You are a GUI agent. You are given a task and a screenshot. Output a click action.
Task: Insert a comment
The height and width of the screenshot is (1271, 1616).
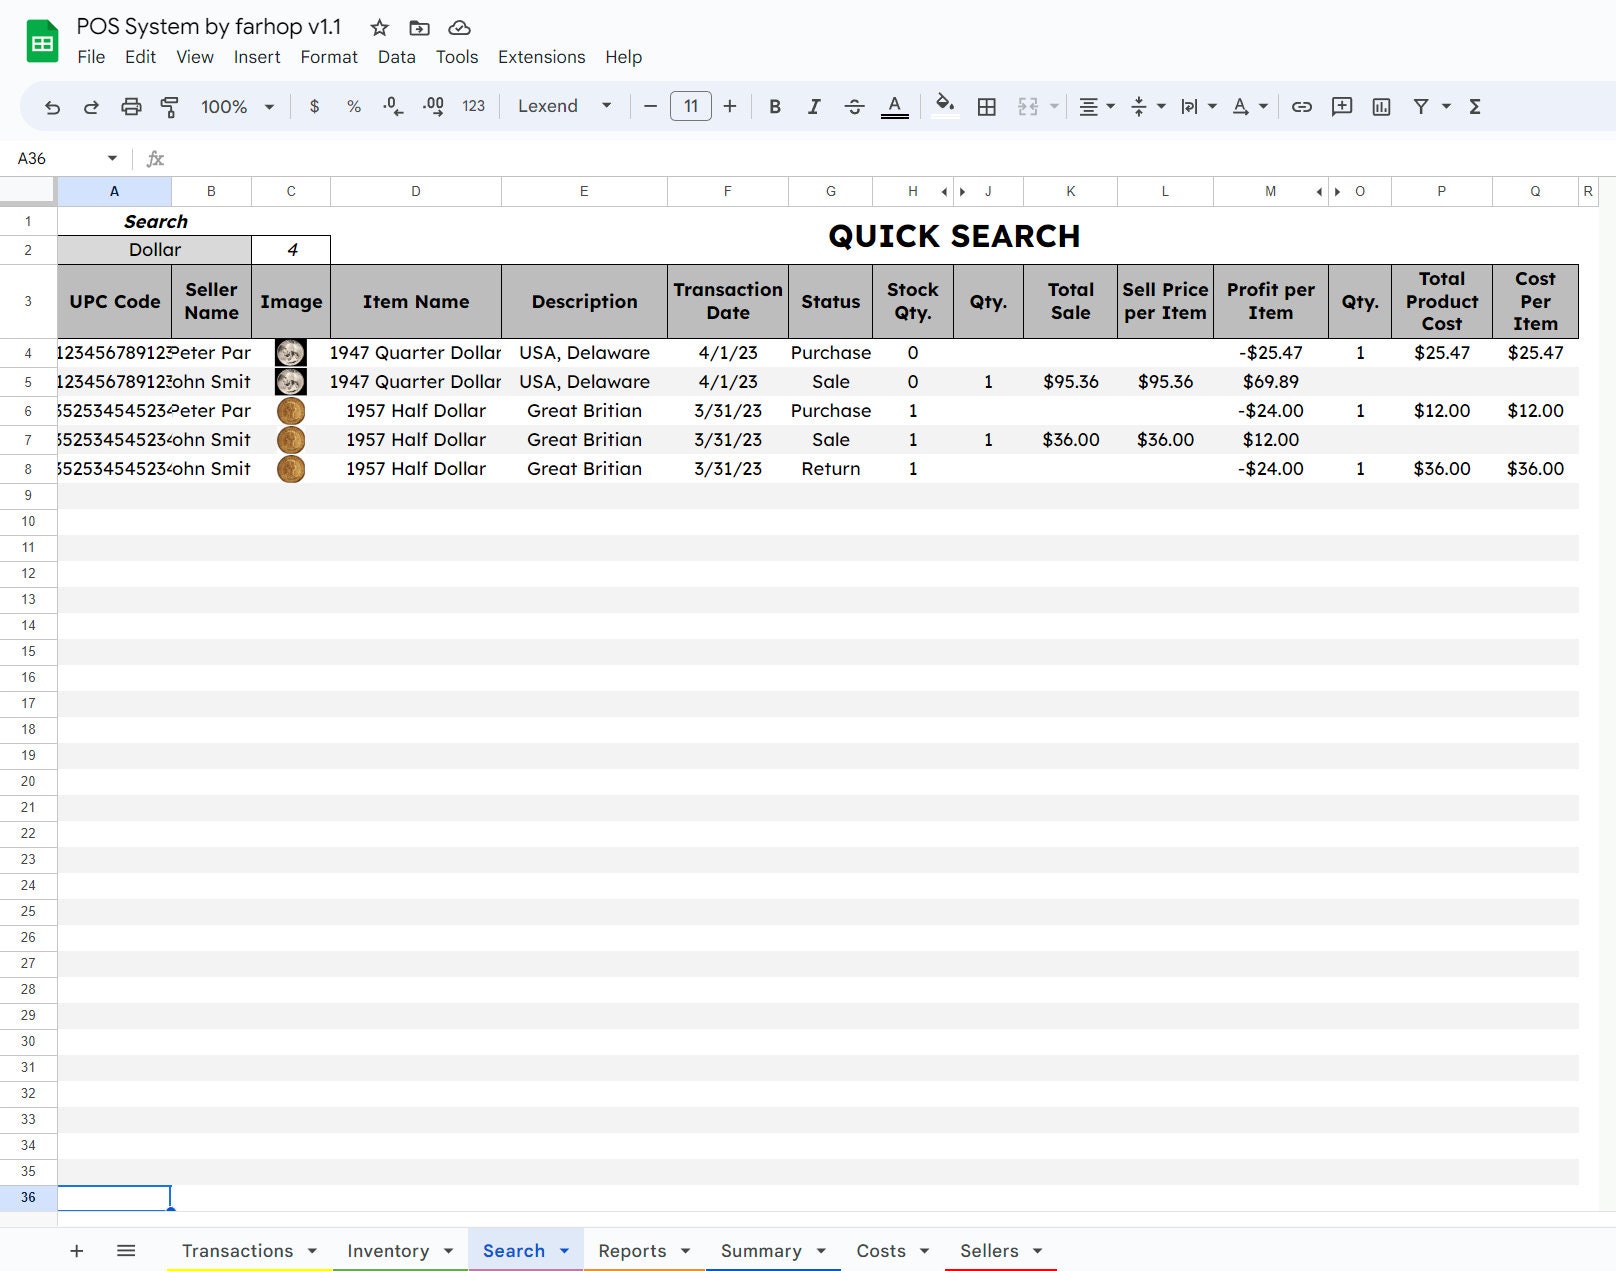(x=1342, y=107)
